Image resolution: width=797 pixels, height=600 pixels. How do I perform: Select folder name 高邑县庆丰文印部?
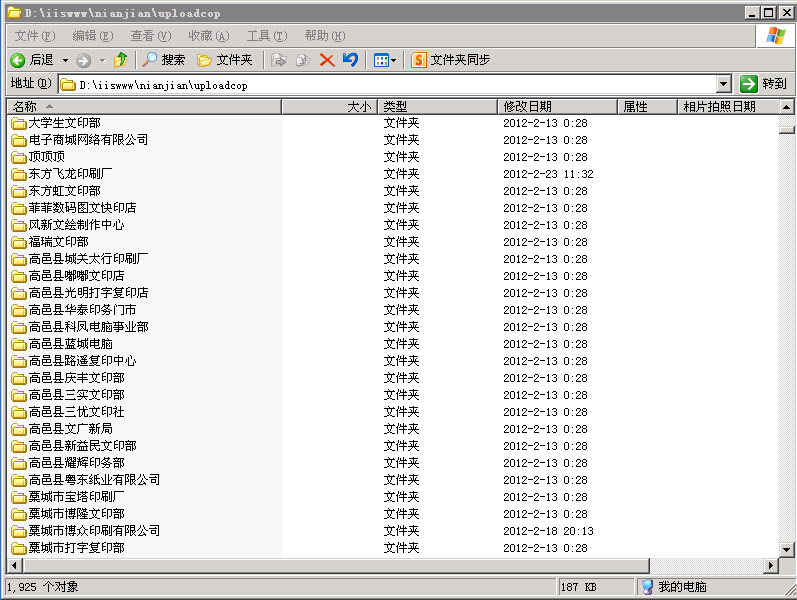click(76, 378)
